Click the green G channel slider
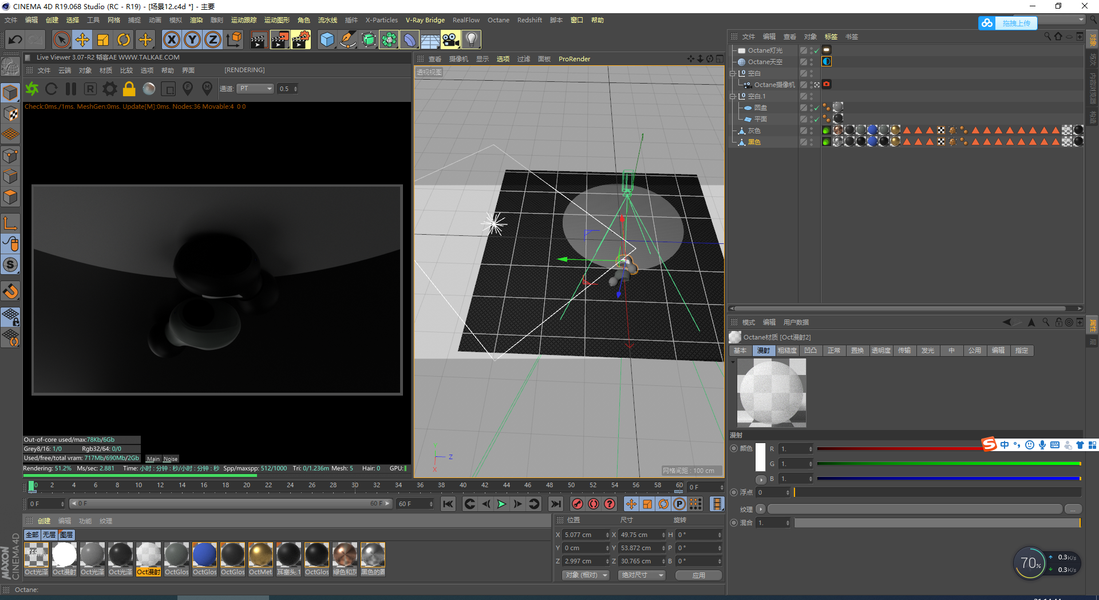Image resolution: width=1099 pixels, height=600 pixels. coord(948,463)
